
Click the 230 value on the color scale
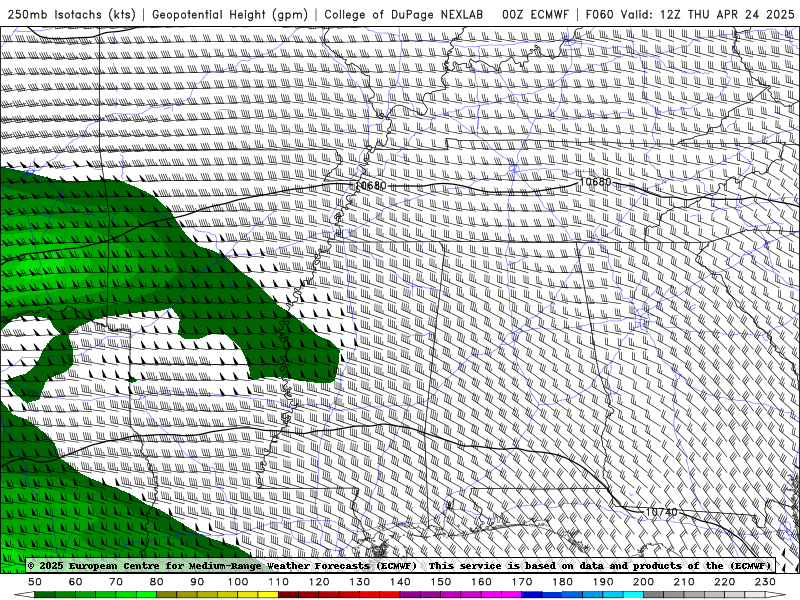[x=765, y=582]
